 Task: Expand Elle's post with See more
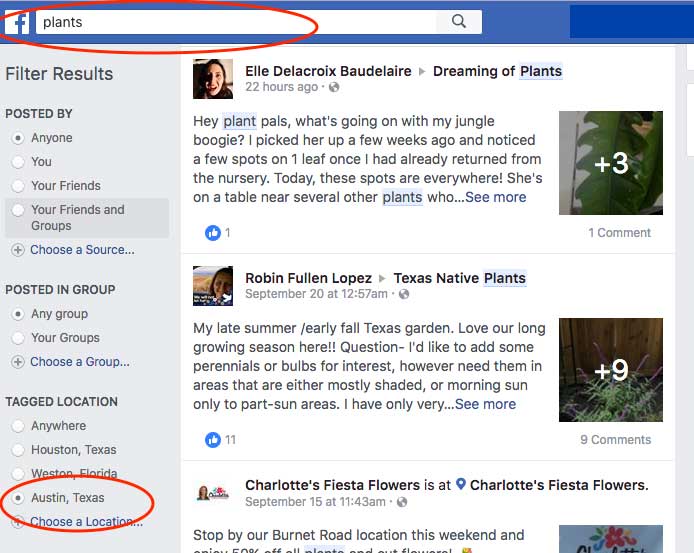(496, 197)
